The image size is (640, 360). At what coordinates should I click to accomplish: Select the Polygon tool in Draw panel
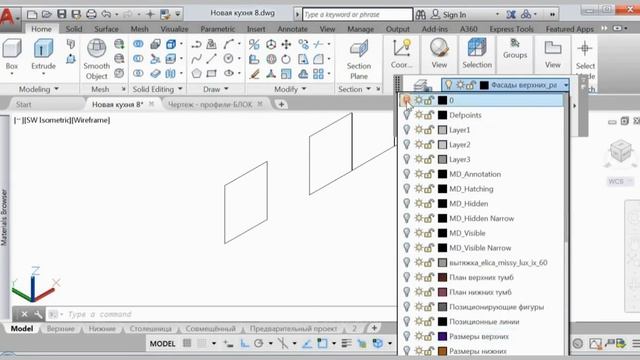coord(196,73)
